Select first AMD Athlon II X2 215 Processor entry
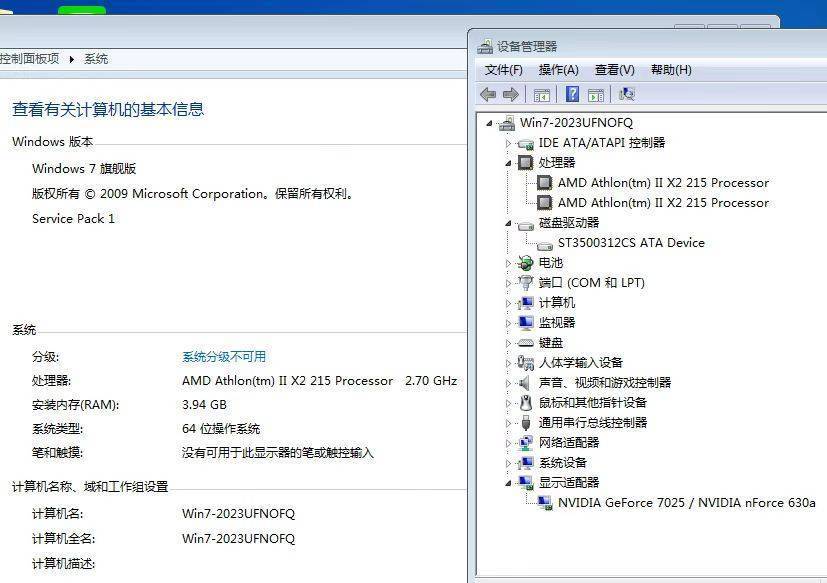This screenshot has width=827, height=583. pos(663,183)
